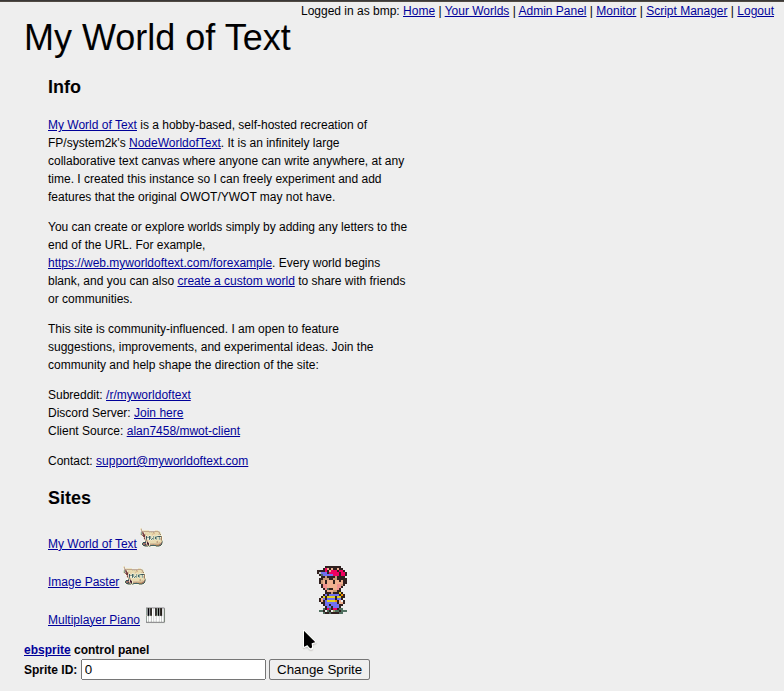Open the alan7458/mwot-client source link

(x=183, y=431)
